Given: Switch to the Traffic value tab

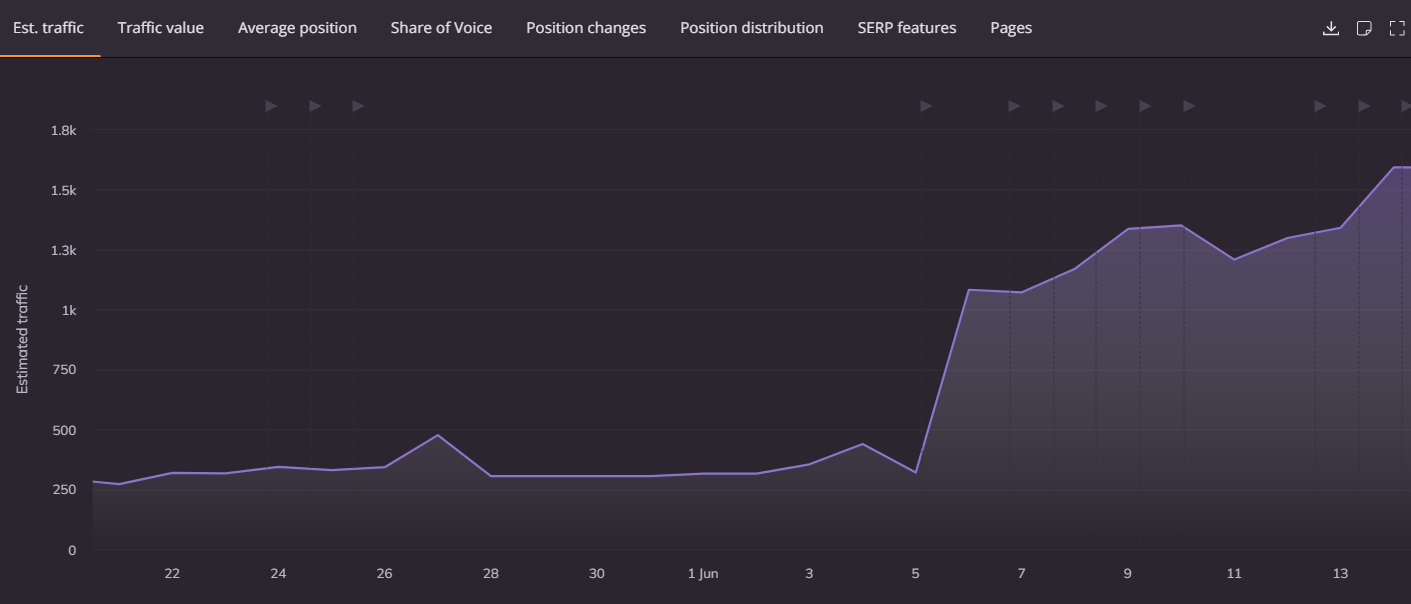Looking at the screenshot, I should click(160, 28).
